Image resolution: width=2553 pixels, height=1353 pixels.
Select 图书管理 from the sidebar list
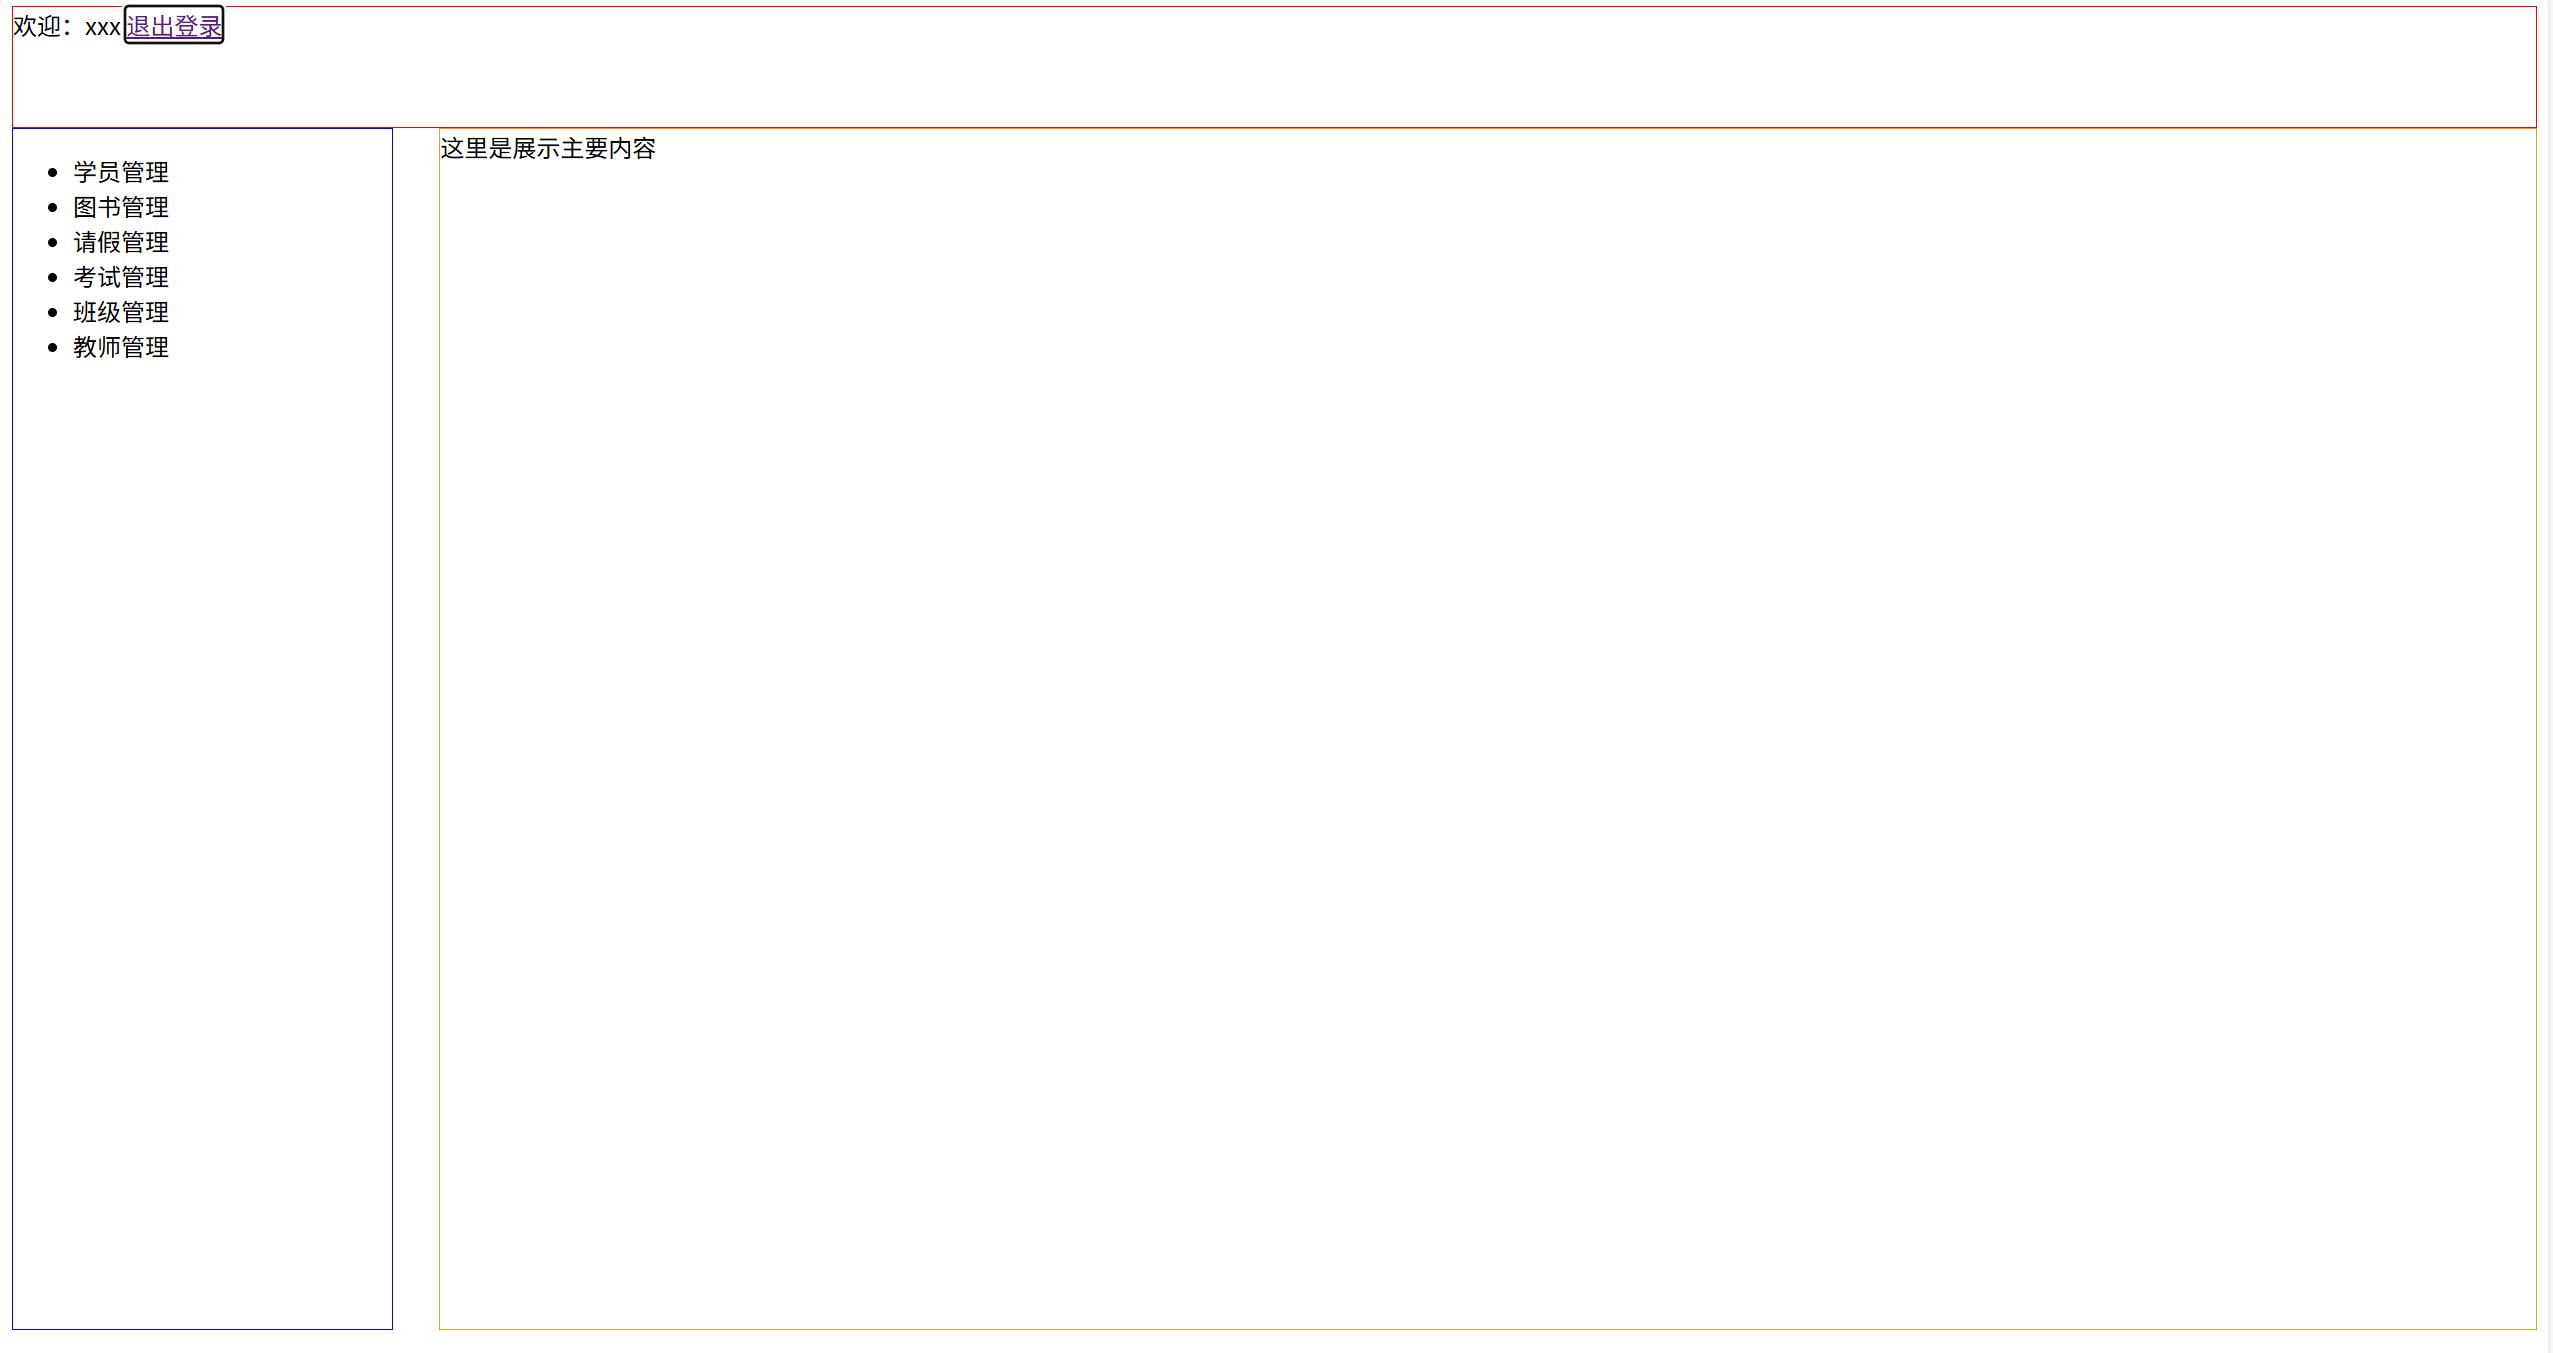click(121, 208)
